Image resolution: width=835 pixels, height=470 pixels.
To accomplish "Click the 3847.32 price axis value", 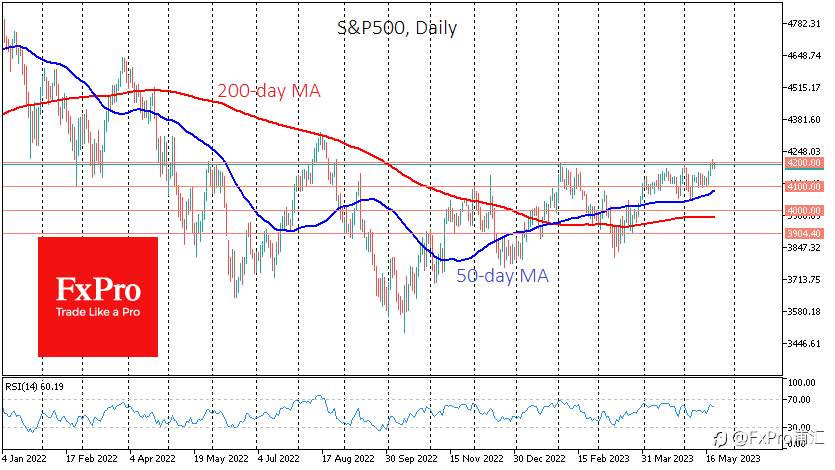I will (804, 248).
